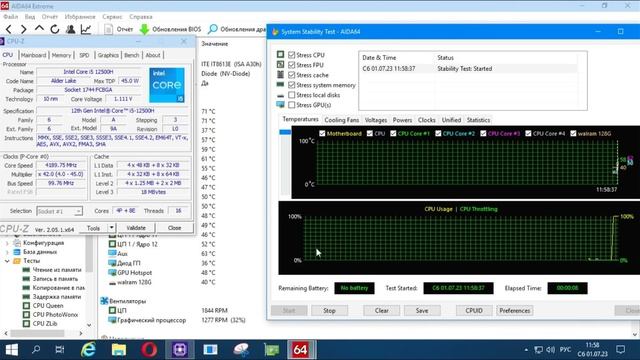This screenshot has height=360, width=640.
Task: Click the Stress system memory icon
Action: [x=280, y=84]
